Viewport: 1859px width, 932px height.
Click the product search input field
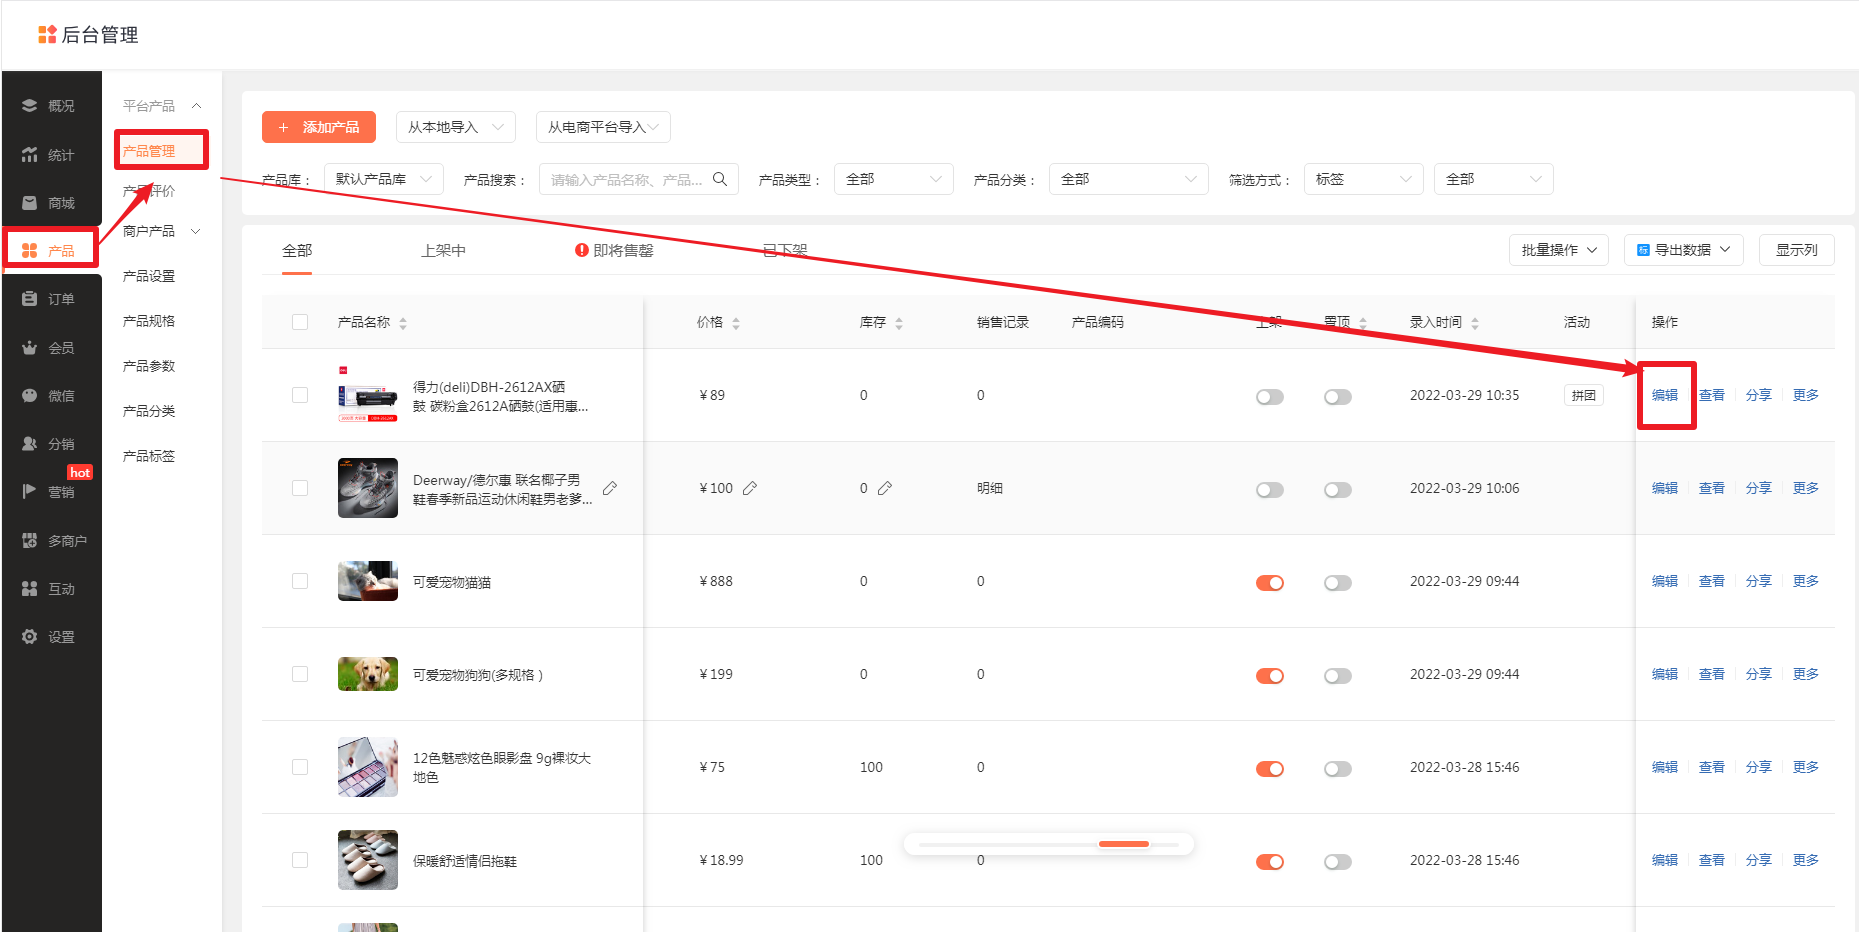coord(639,179)
